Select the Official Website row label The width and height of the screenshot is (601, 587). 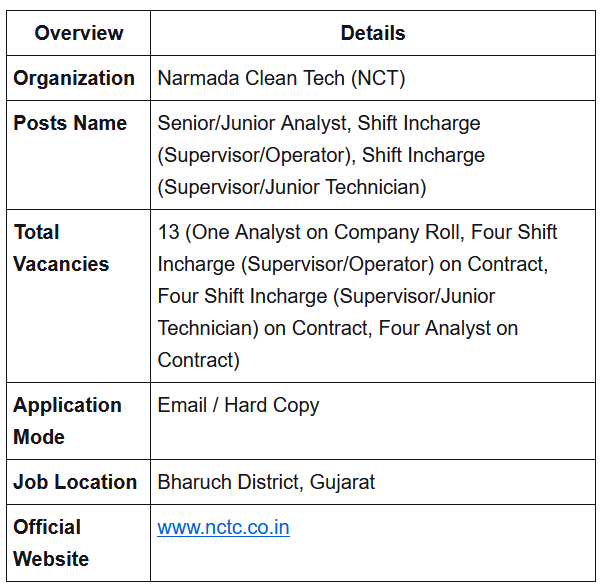pyautogui.click(x=51, y=543)
